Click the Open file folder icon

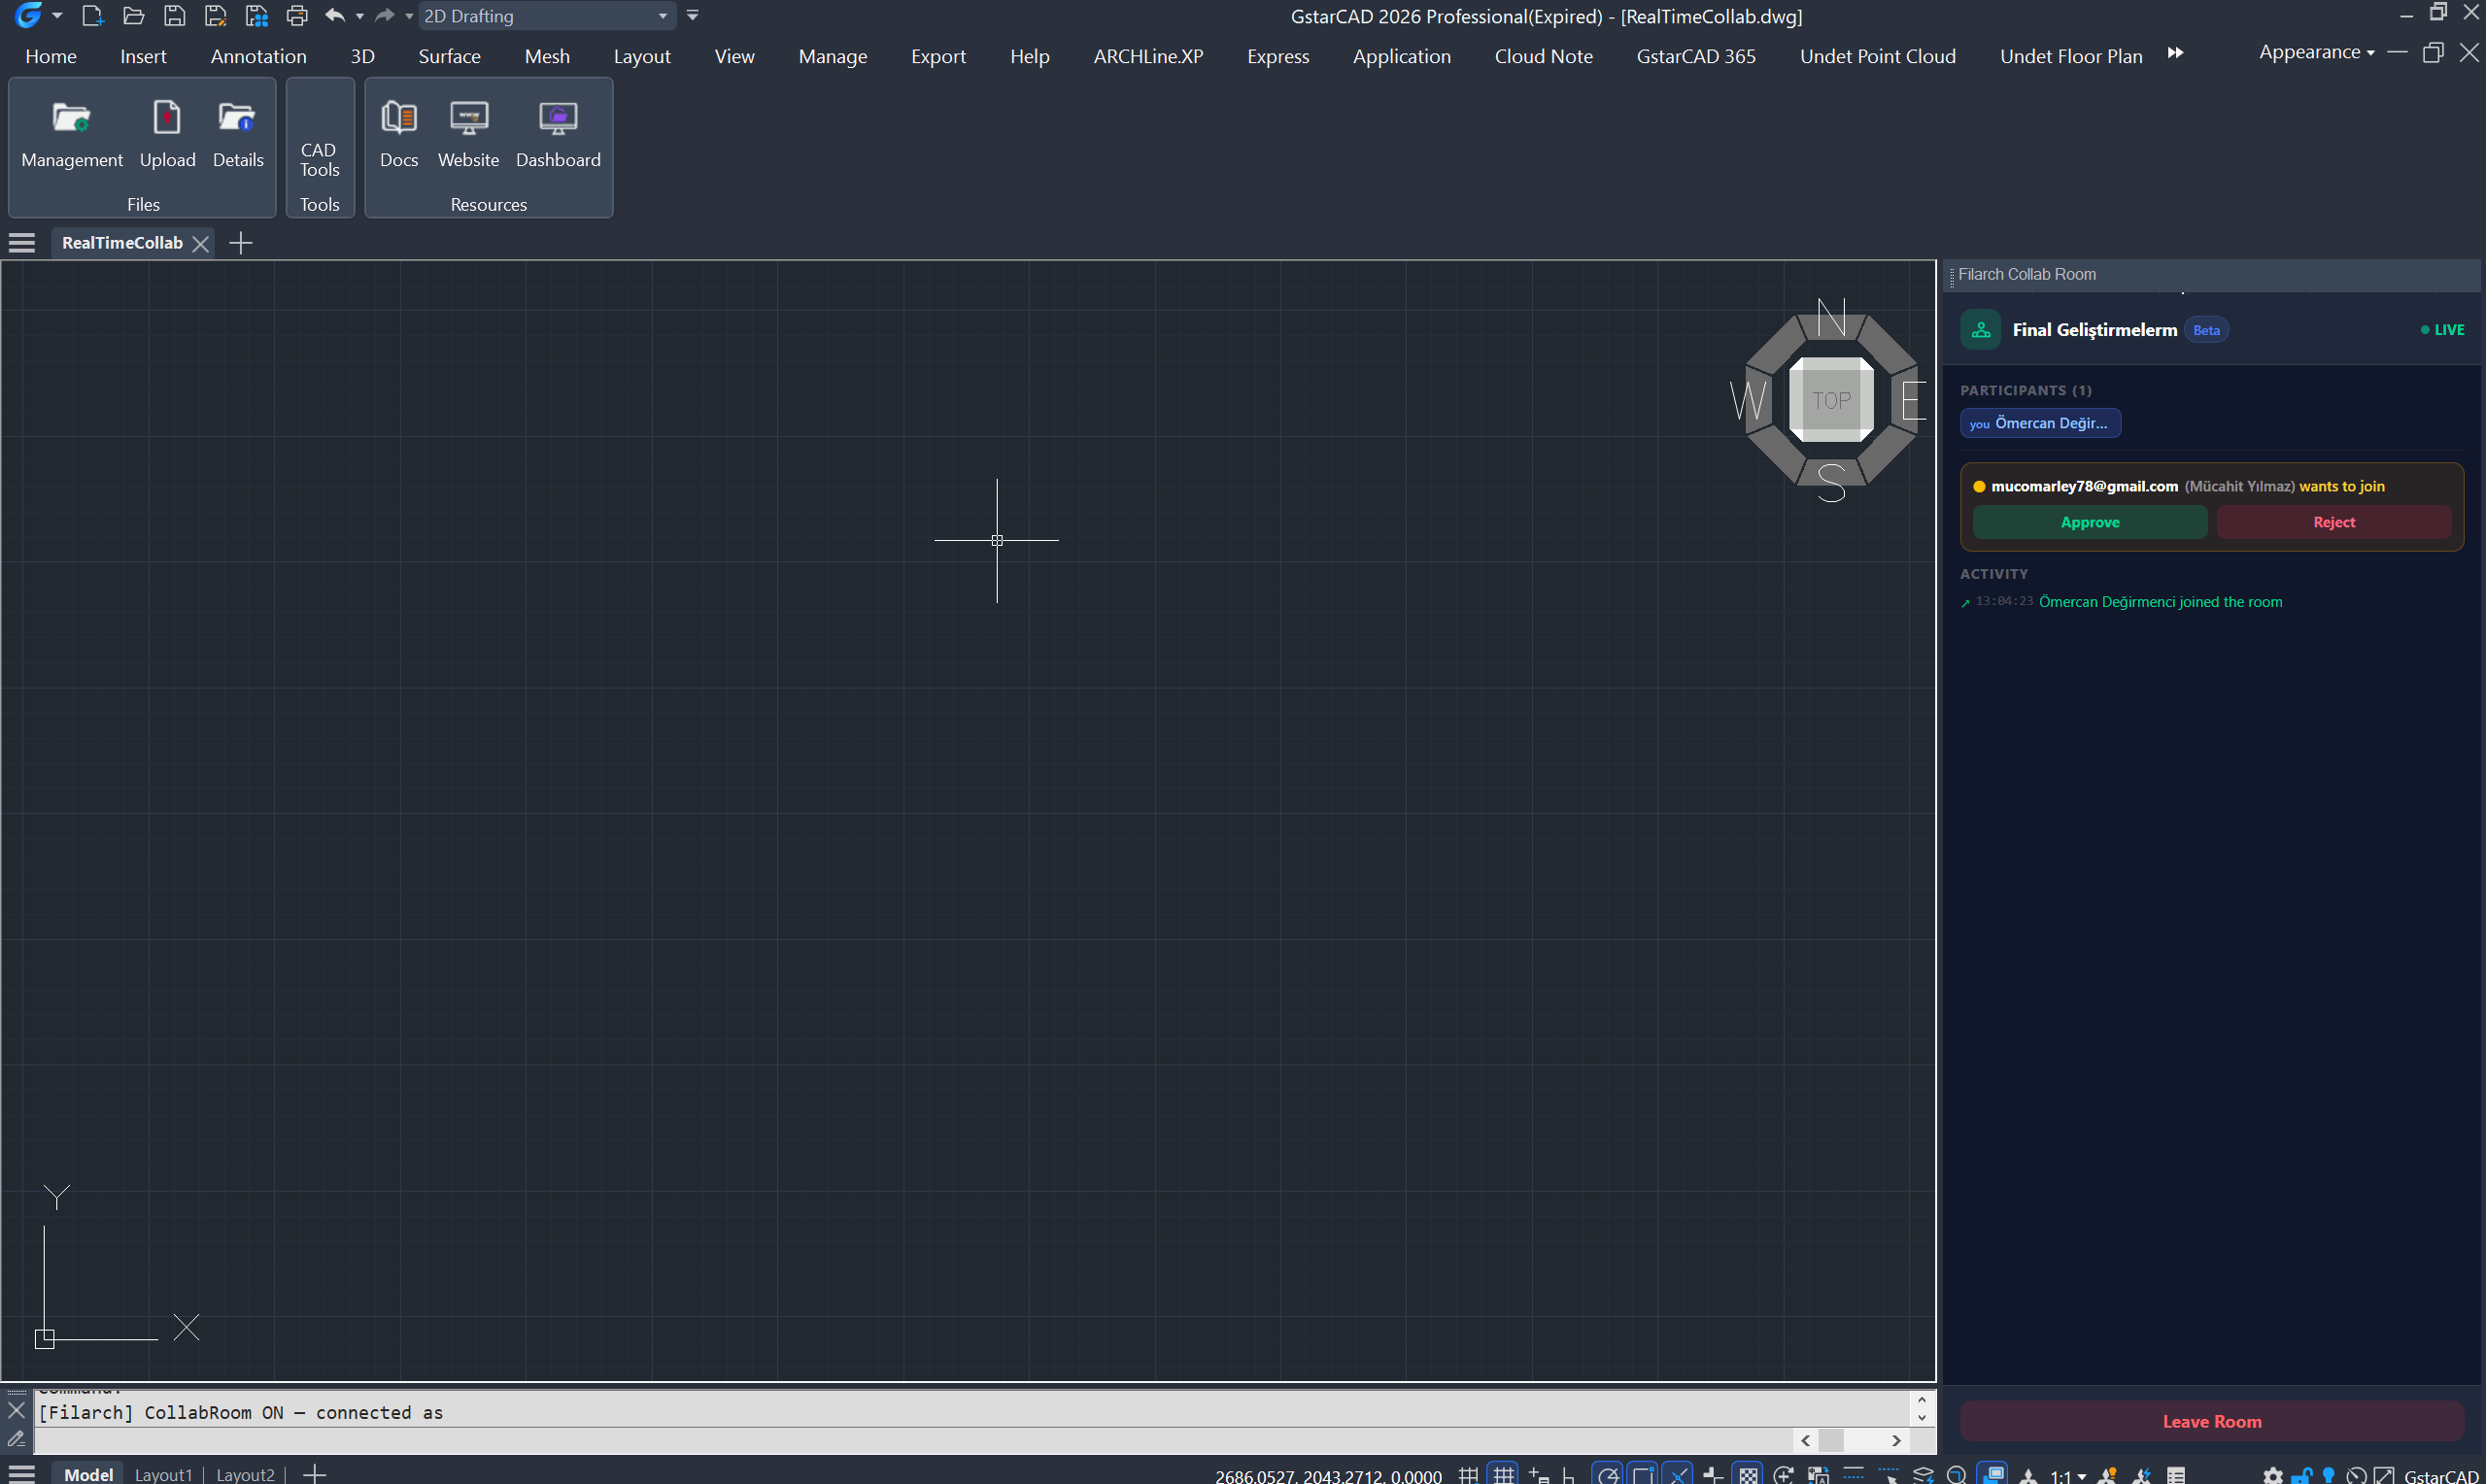pos(133,15)
